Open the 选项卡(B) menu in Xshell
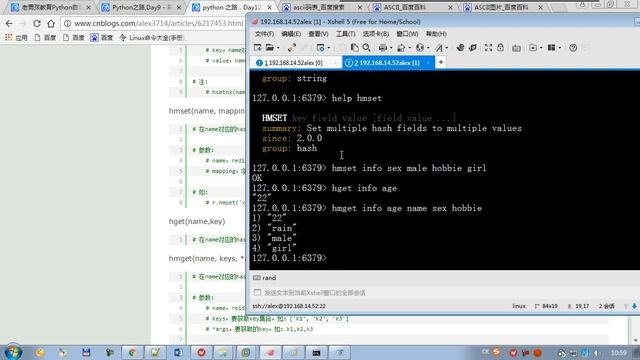The image size is (640, 360). tap(376, 34)
